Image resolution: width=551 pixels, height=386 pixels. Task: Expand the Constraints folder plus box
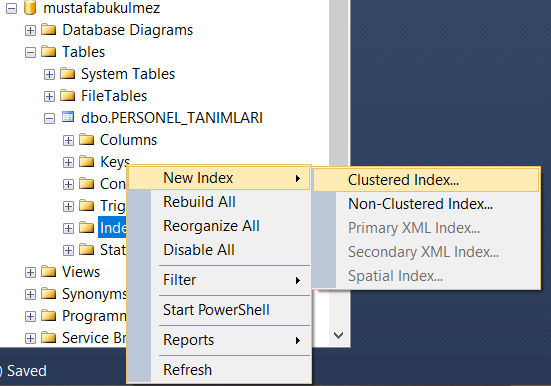pos(68,184)
